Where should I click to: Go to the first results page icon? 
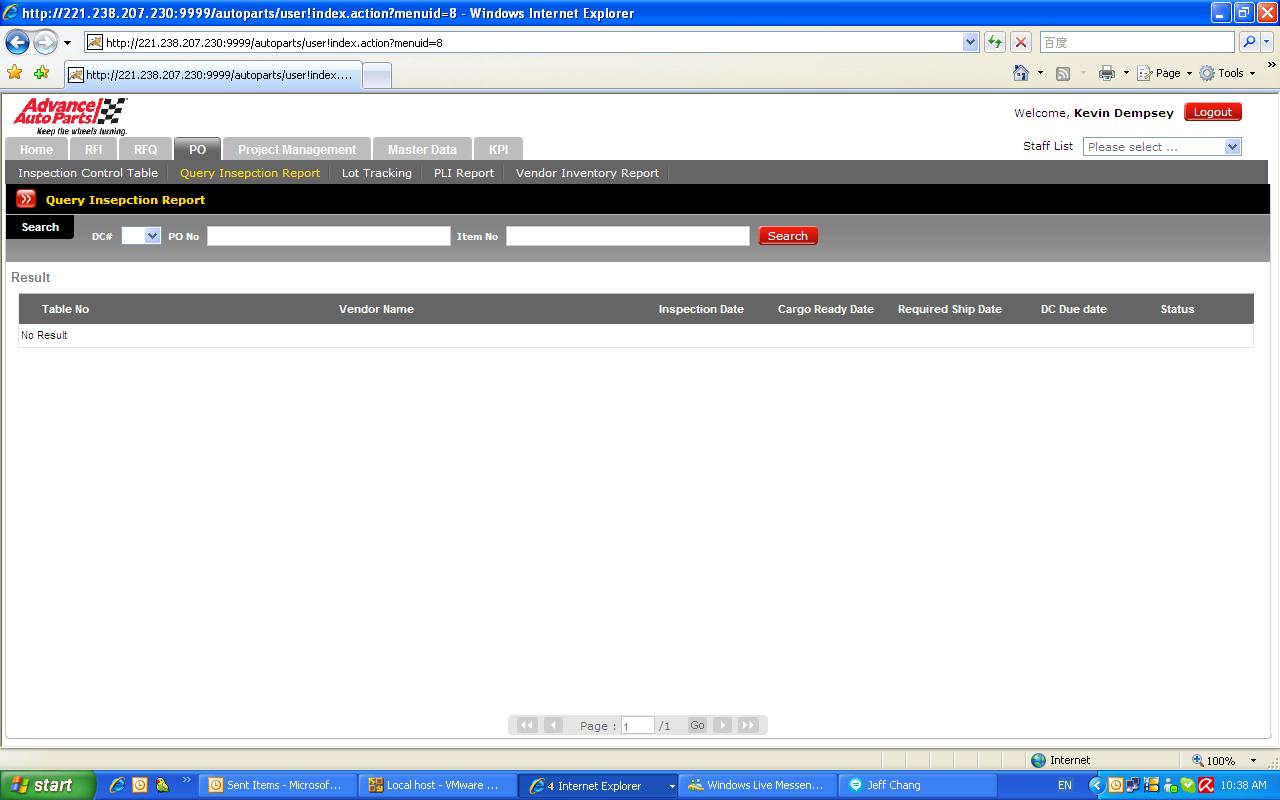pos(527,725)
